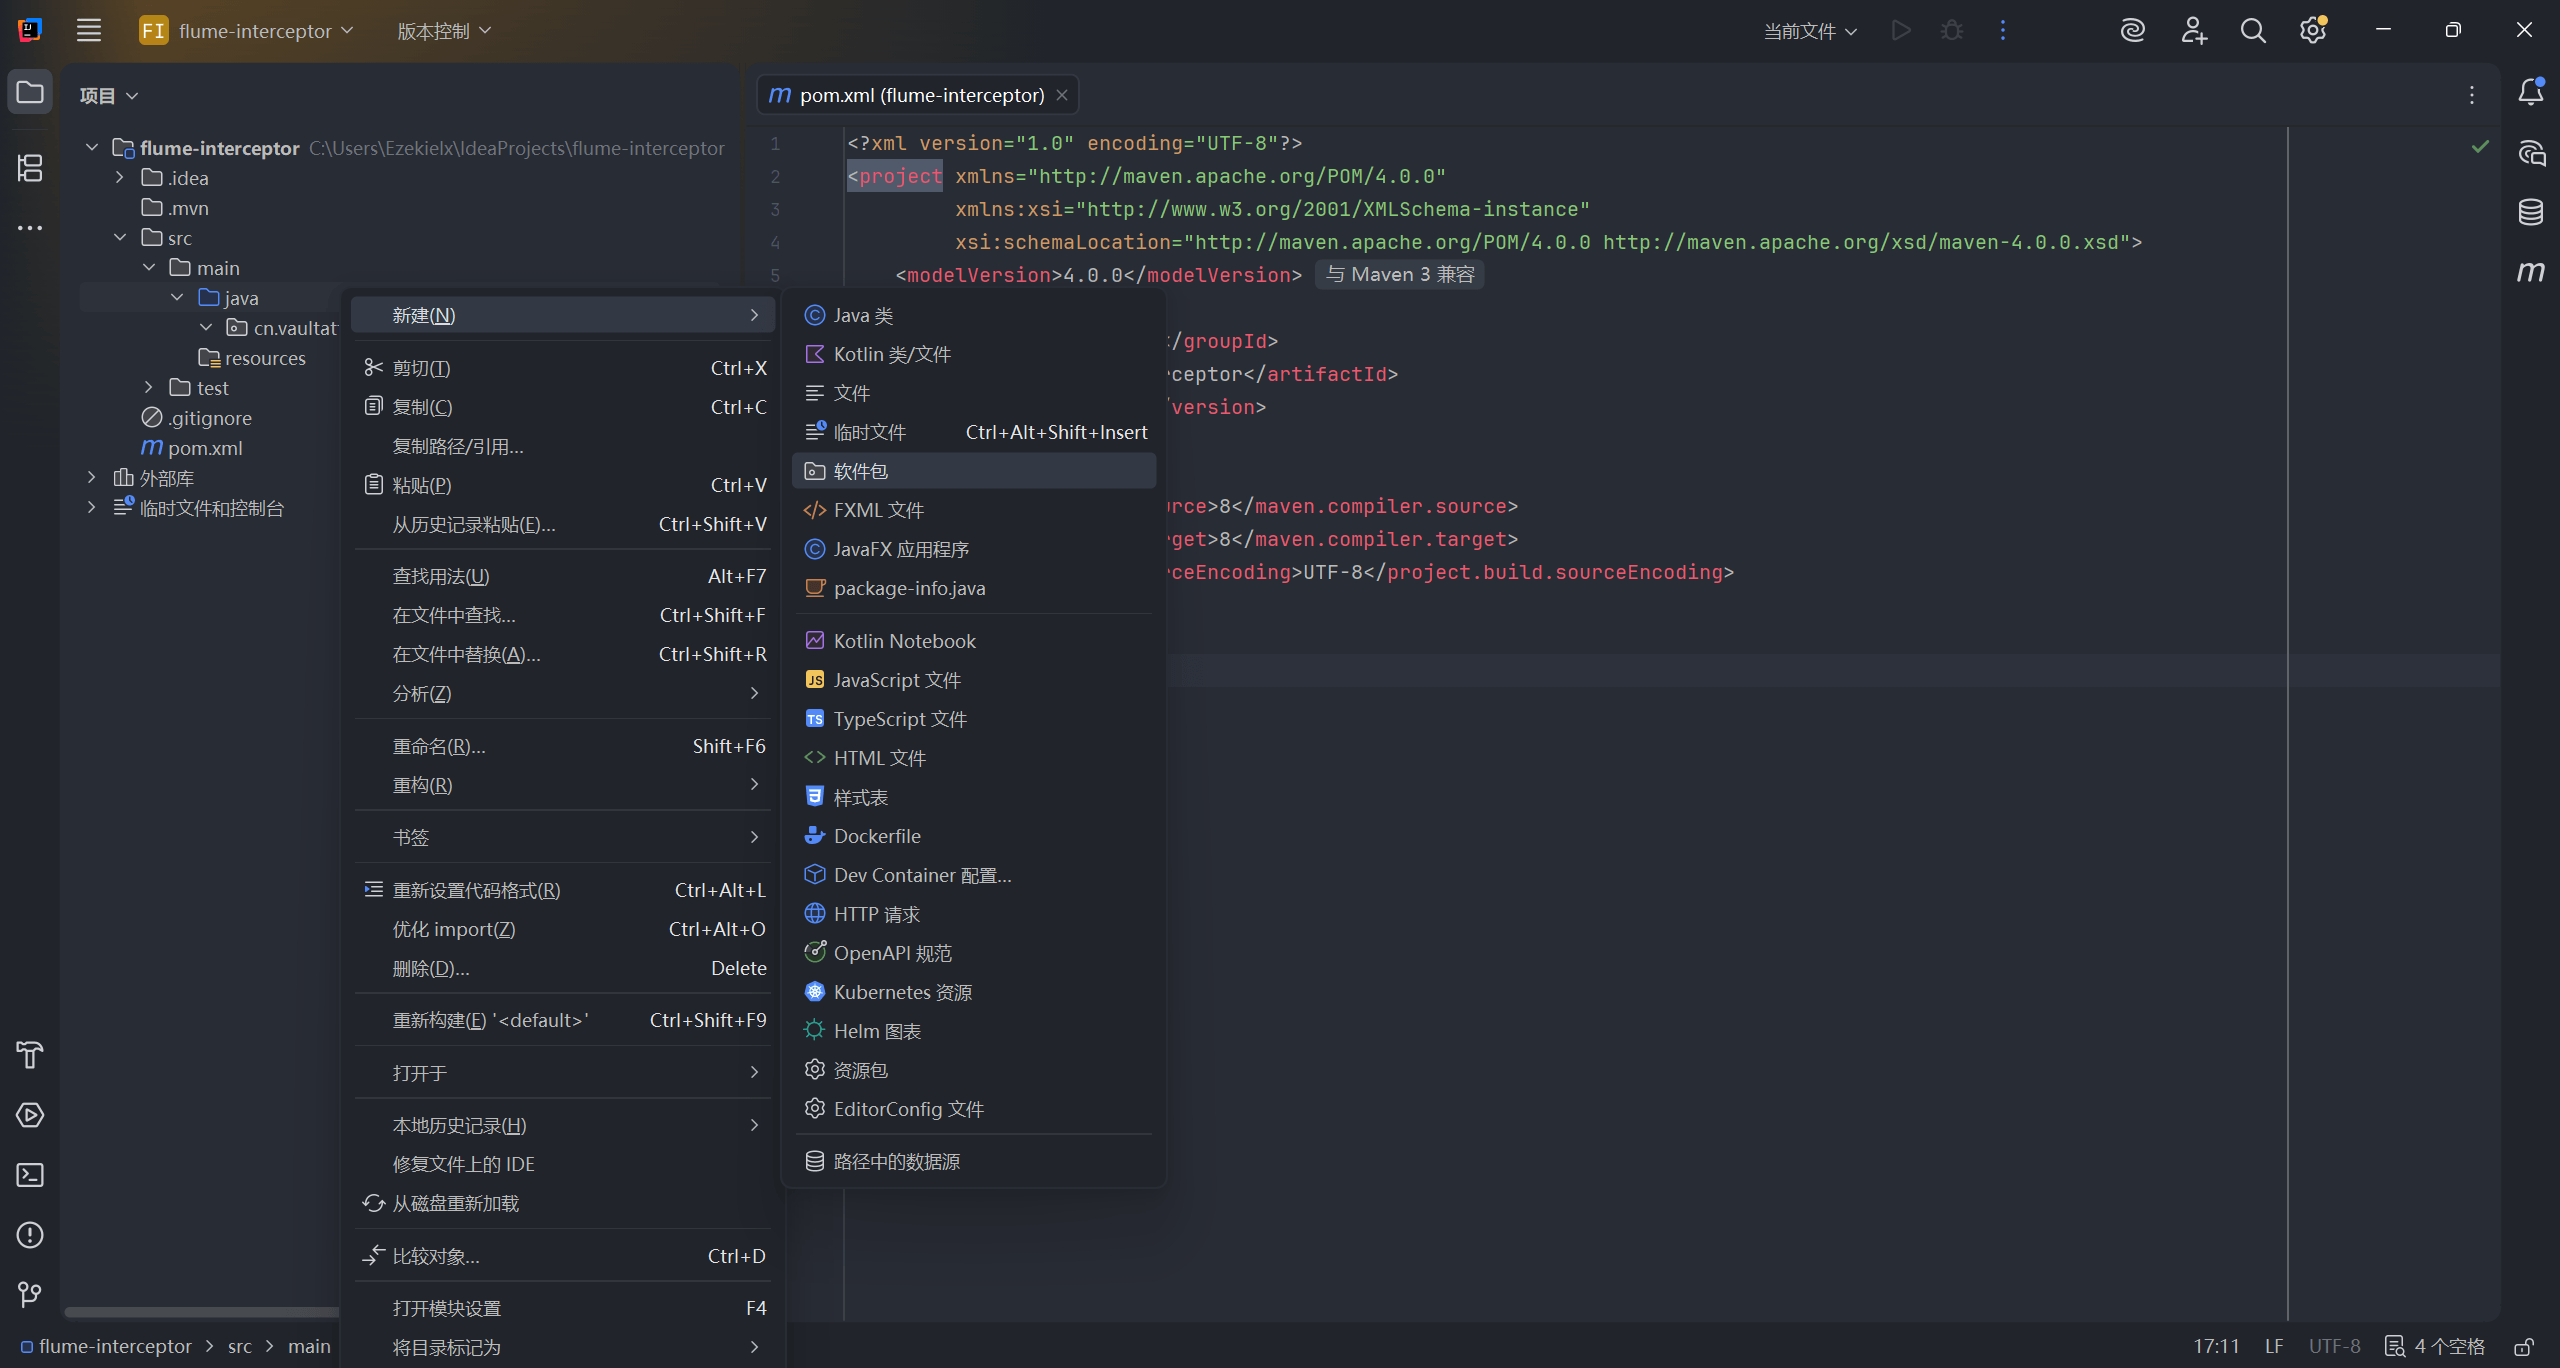The image size is (2560, 1368).
Task: Create new Java 类
Action: [974, 315]
